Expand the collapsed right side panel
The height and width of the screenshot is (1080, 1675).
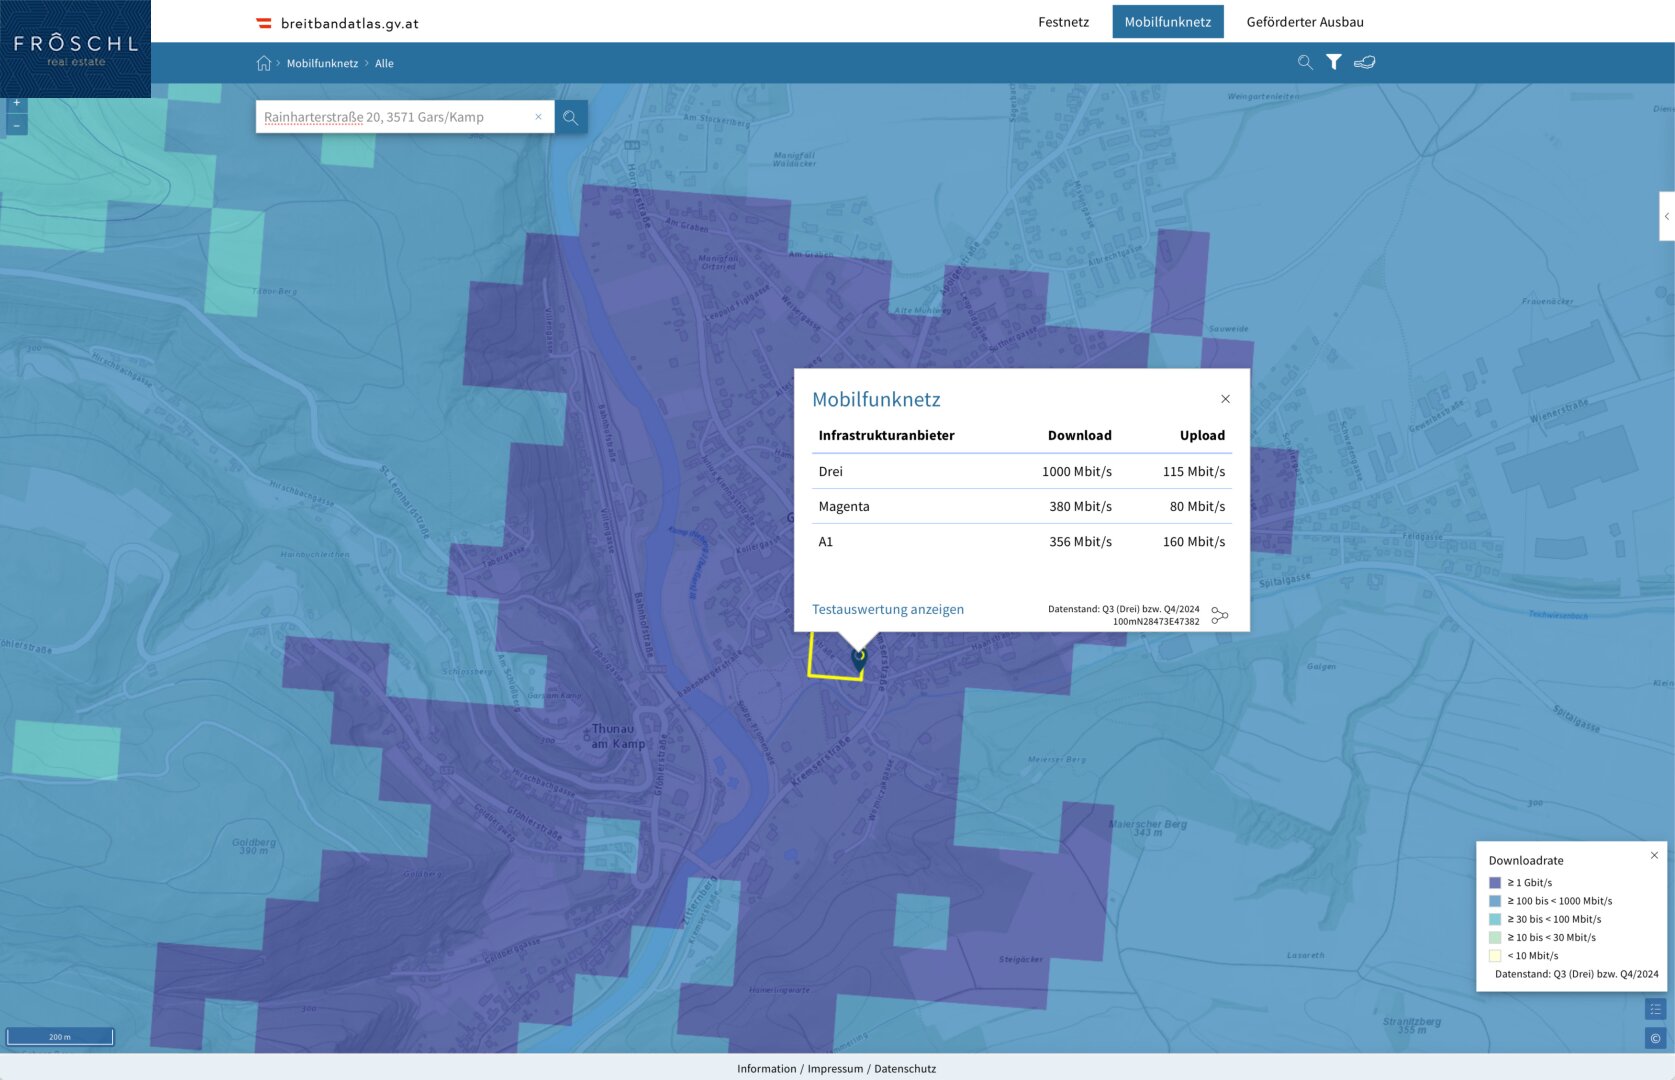(x=1666, y=216)
